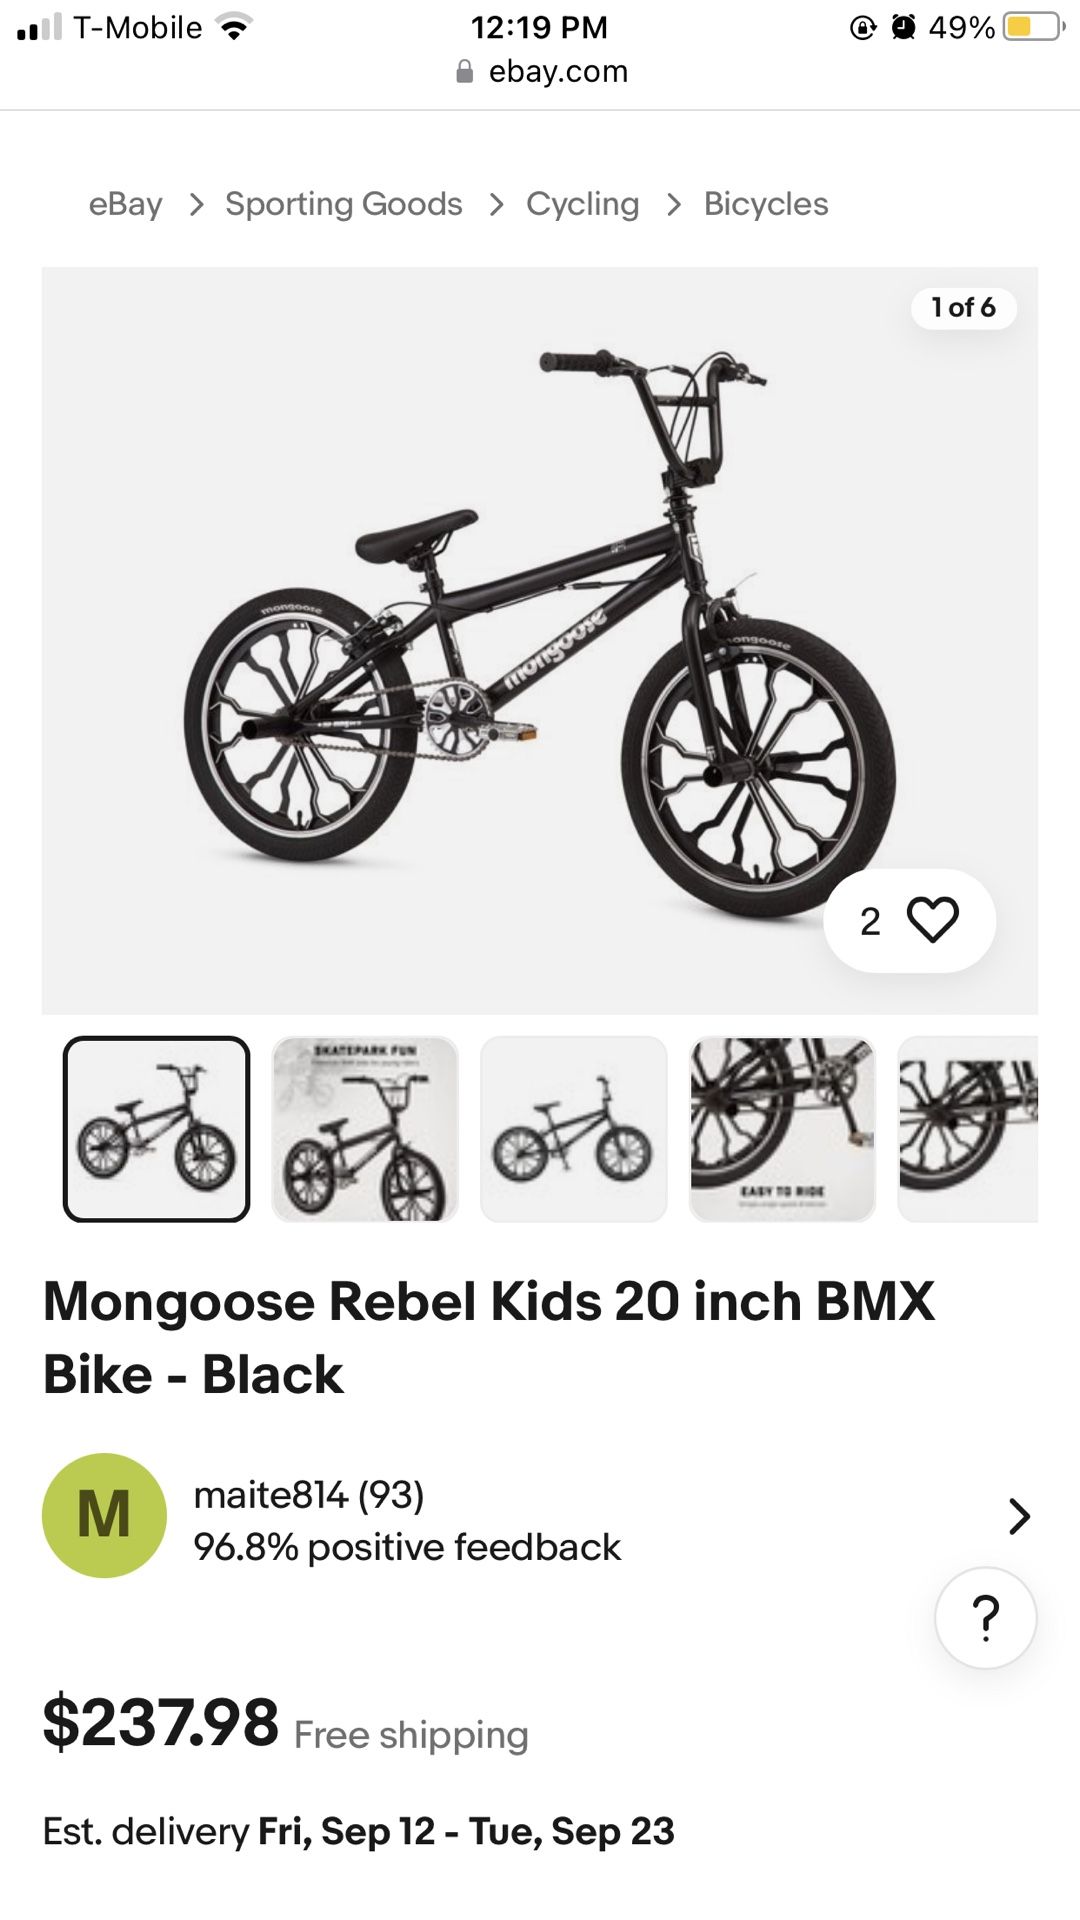Screen dimensions: 1080x1920
Task: Open the Cycling breadcrumb category
Action: click(582, 204)
